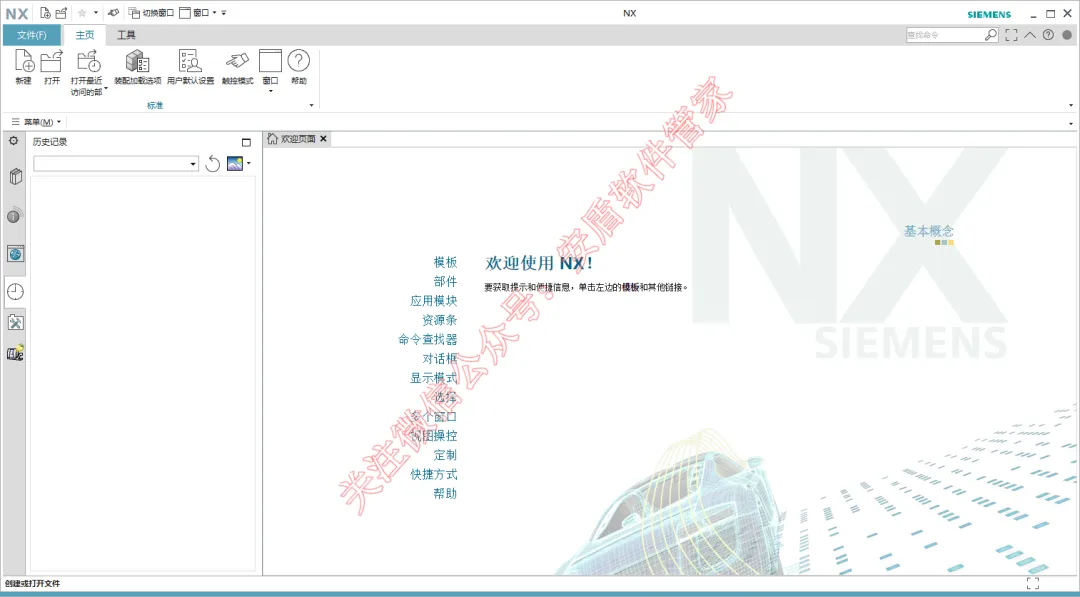Collapse the ribbon with the up chevron
The image size is (1080, 597).
point(1030,34)
